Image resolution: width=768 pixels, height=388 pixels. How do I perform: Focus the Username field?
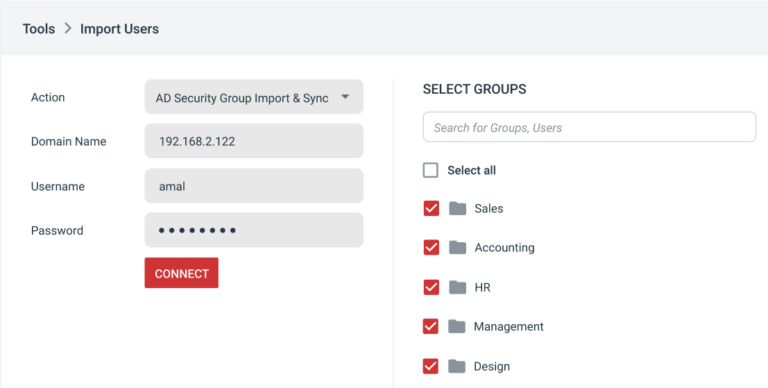click(254, 186)
